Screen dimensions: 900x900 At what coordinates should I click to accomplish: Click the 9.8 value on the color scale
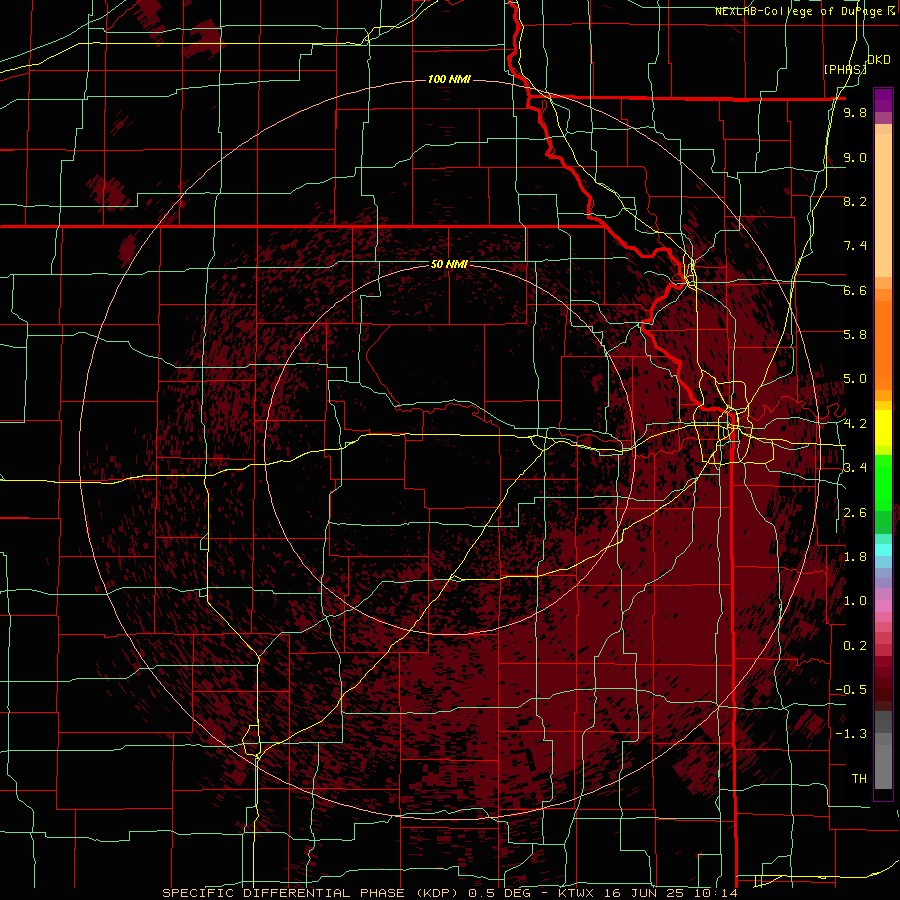[x=855, y=112]
